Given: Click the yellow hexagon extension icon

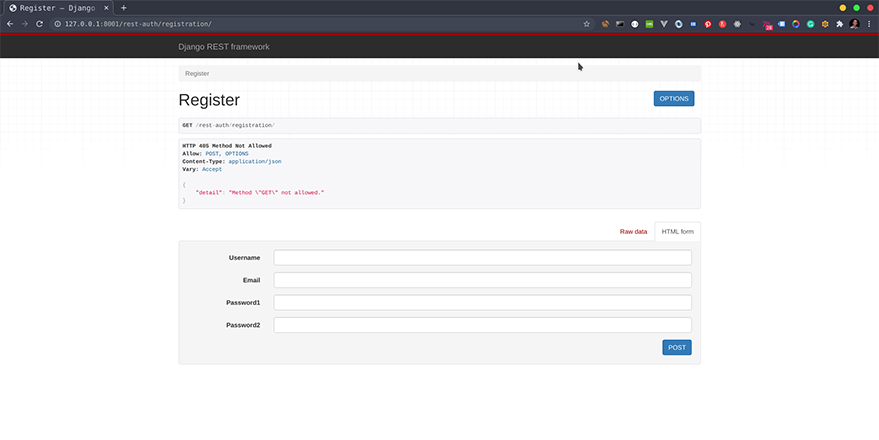Looking at the screenshot, I should pos(825,24).
